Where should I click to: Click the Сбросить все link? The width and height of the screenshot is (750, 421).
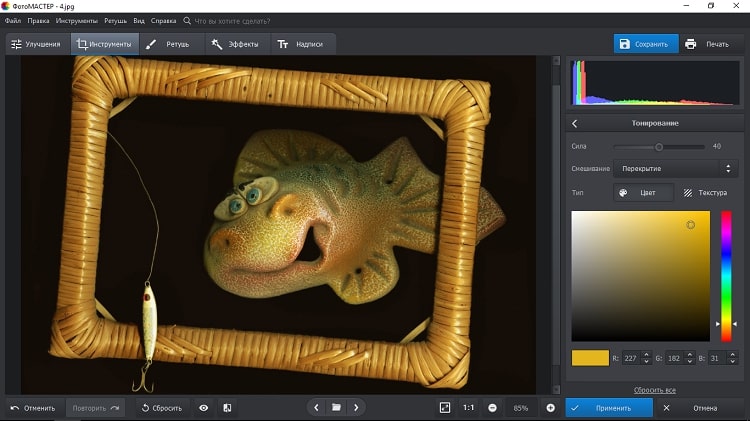coord(655,389)
